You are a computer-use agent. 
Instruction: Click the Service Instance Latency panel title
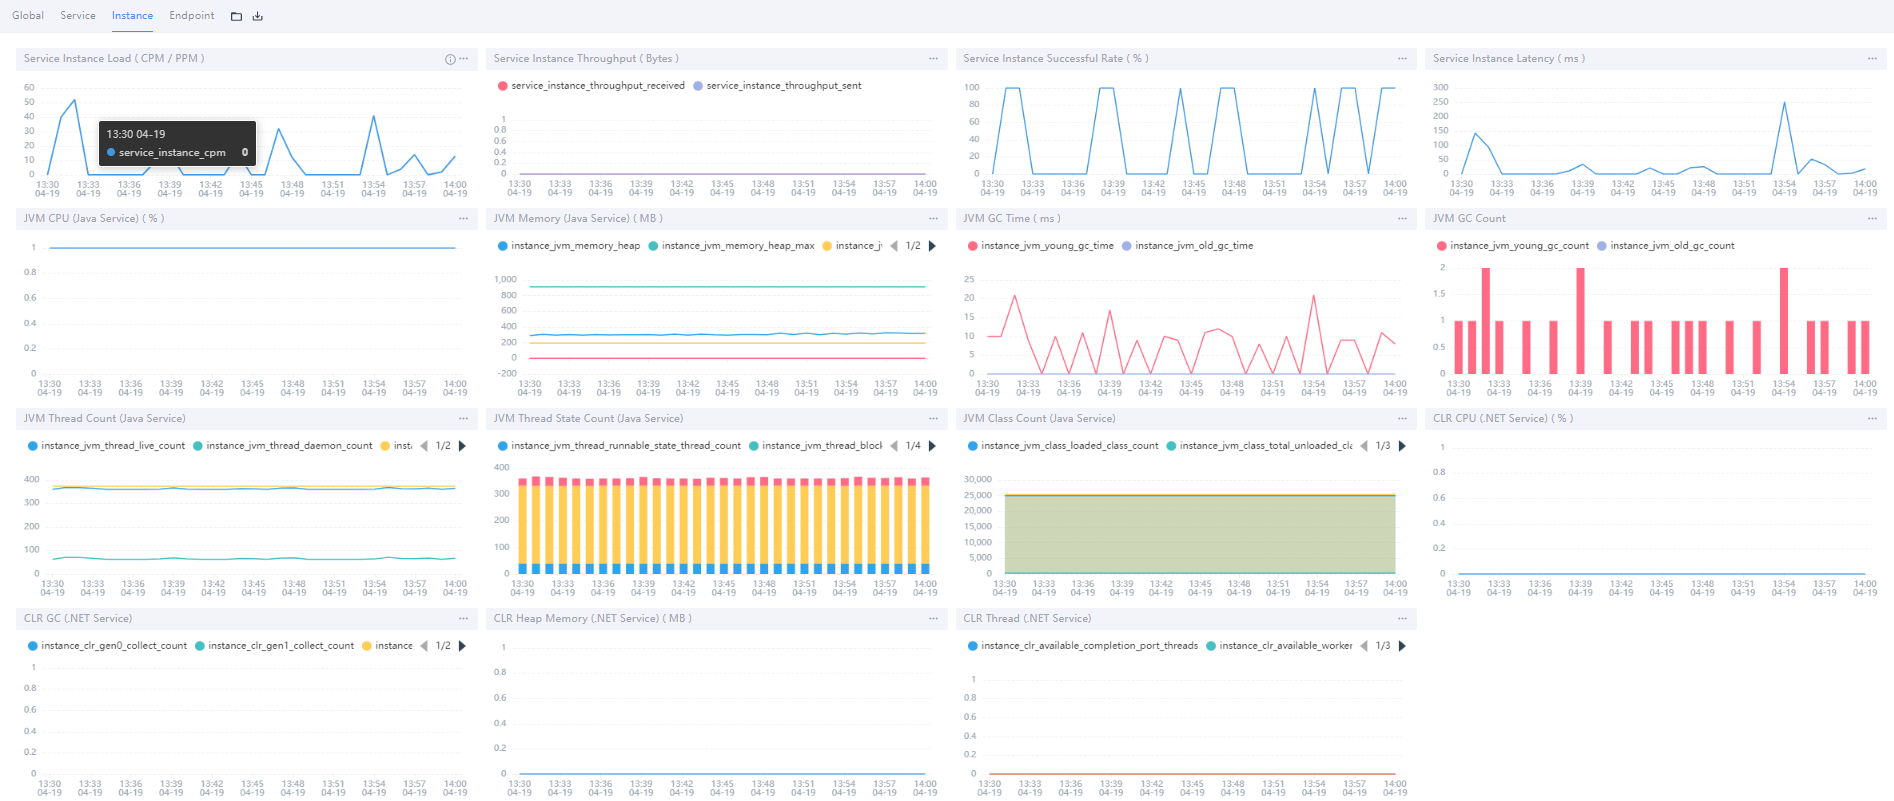[1508, 59]
